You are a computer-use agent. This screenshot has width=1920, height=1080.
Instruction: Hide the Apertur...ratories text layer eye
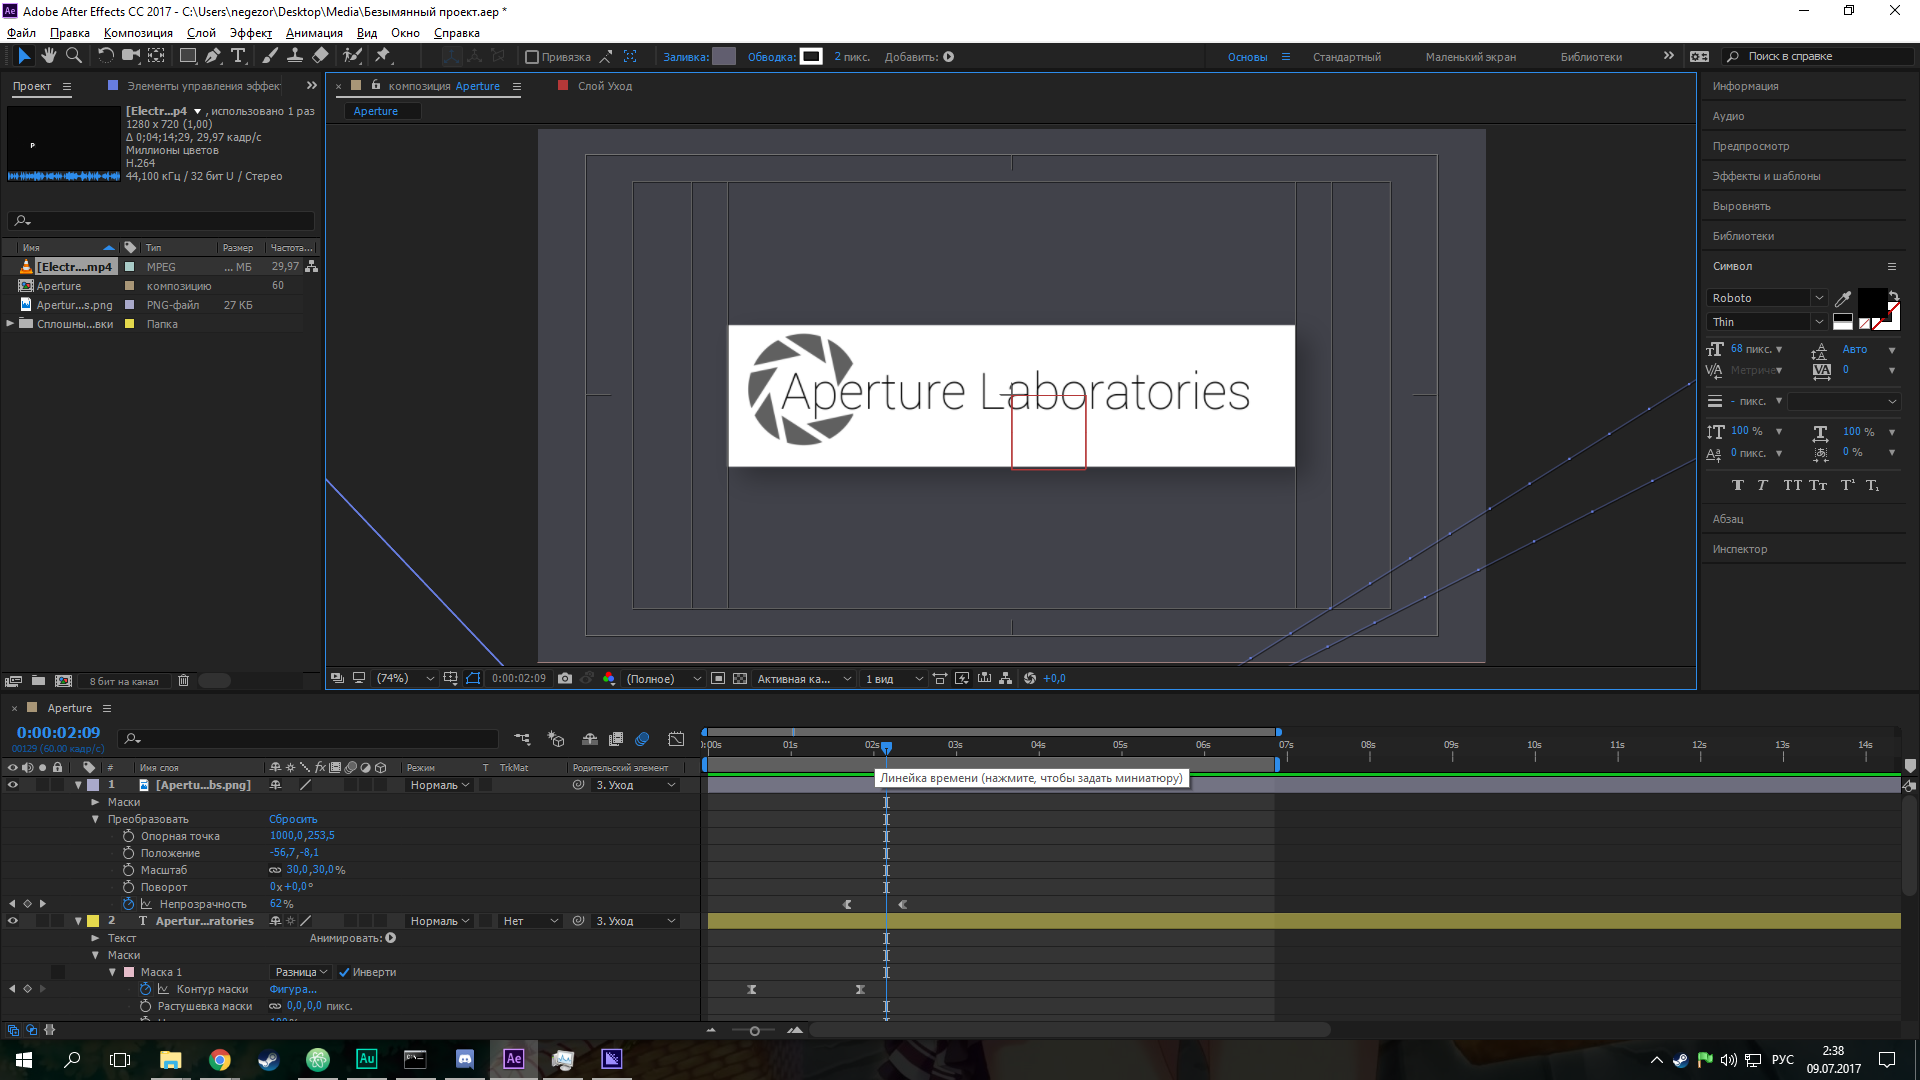click(x=13, y=921)
